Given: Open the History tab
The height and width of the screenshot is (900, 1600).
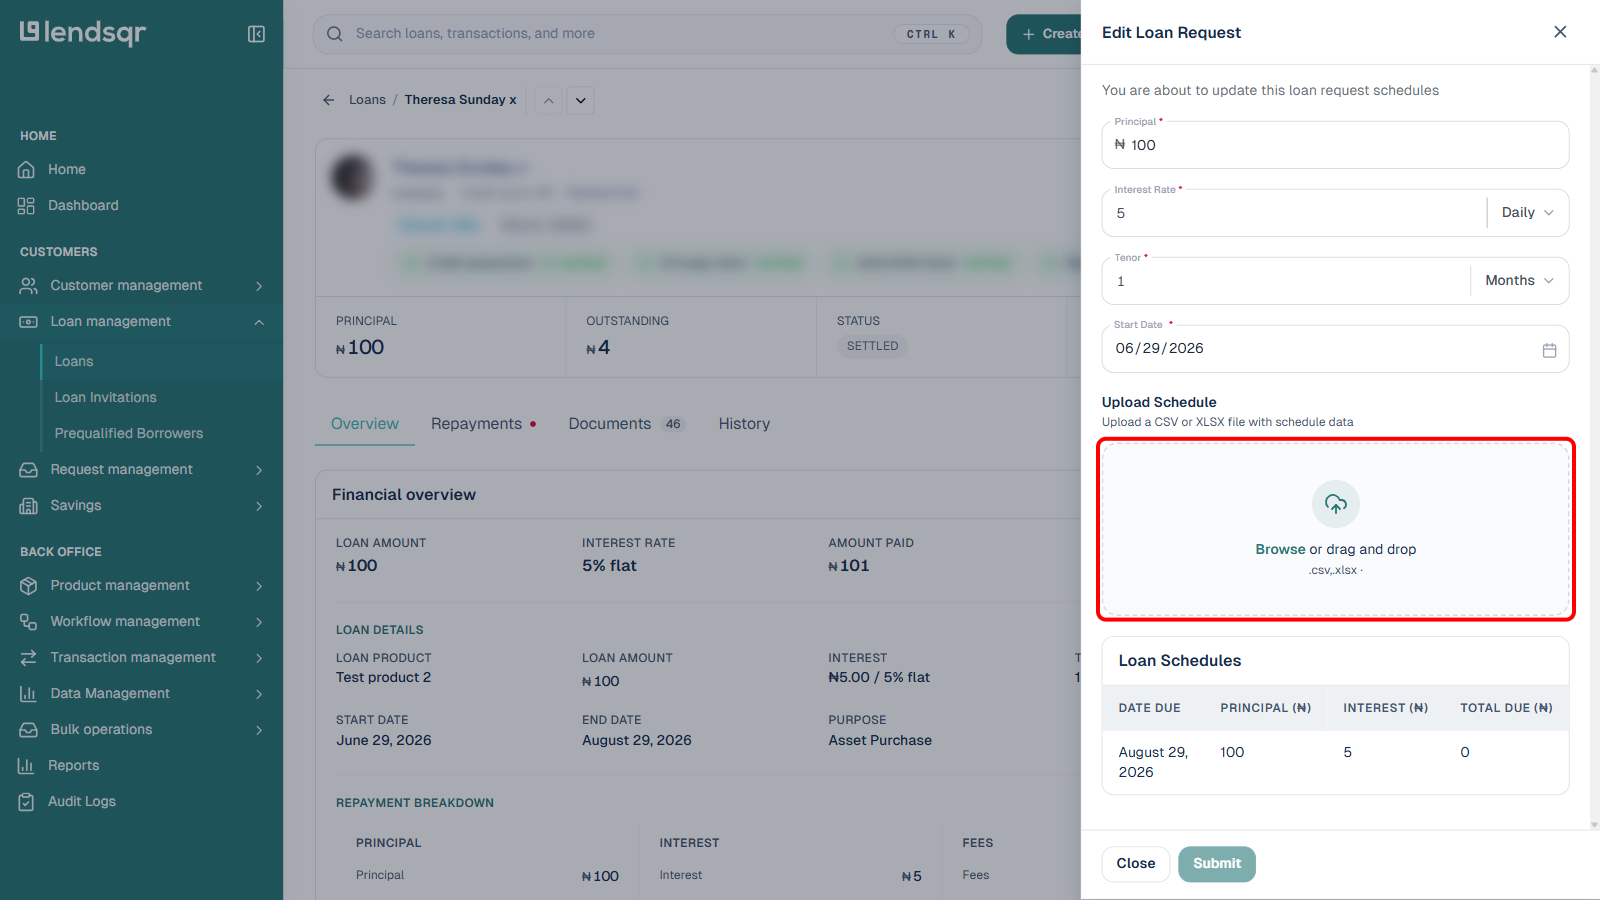Looking at the screenshot, I should (x=744, y=424).
